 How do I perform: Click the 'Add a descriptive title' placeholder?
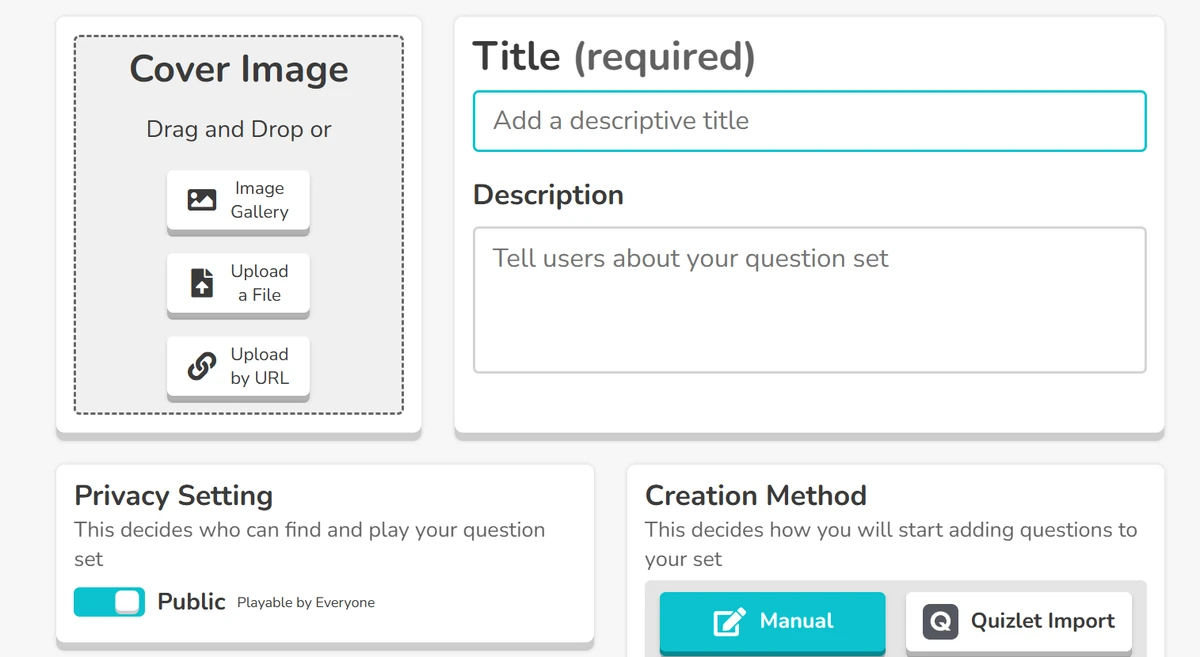[x=620, y=121]
